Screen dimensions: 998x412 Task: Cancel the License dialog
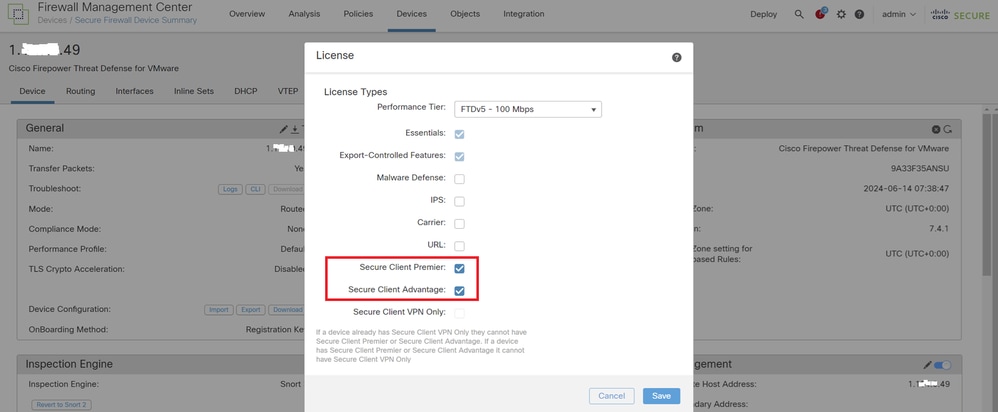pyautogui.click(x=612, y=396)
